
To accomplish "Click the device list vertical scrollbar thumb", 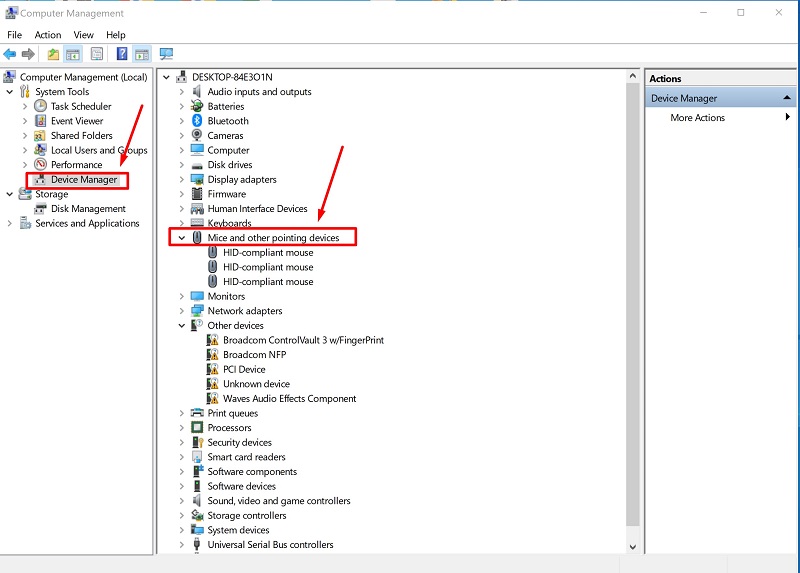I will (x=633, y=304).
